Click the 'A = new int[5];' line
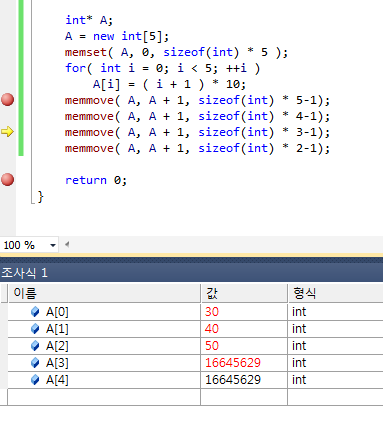383x422 pixels. click(x=117, y=36)
